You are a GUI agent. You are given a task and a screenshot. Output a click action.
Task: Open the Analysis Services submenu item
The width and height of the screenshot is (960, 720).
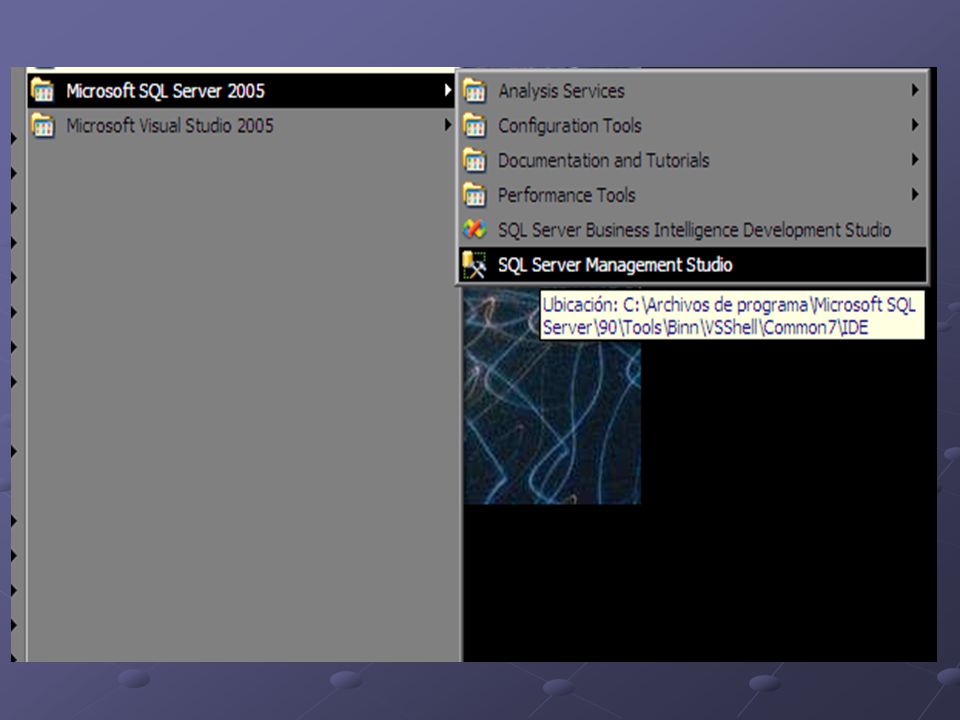point(692,91)
